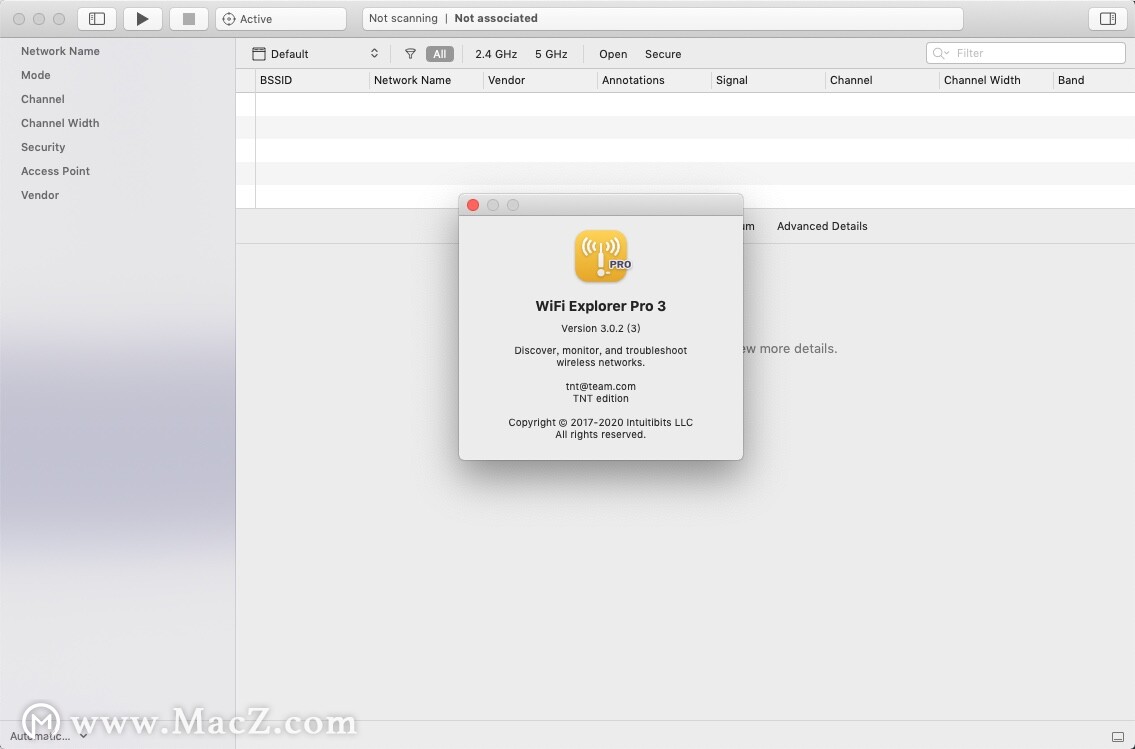Start scanning with the play button
1135x749 pixels.
click(x=143, y=19)
